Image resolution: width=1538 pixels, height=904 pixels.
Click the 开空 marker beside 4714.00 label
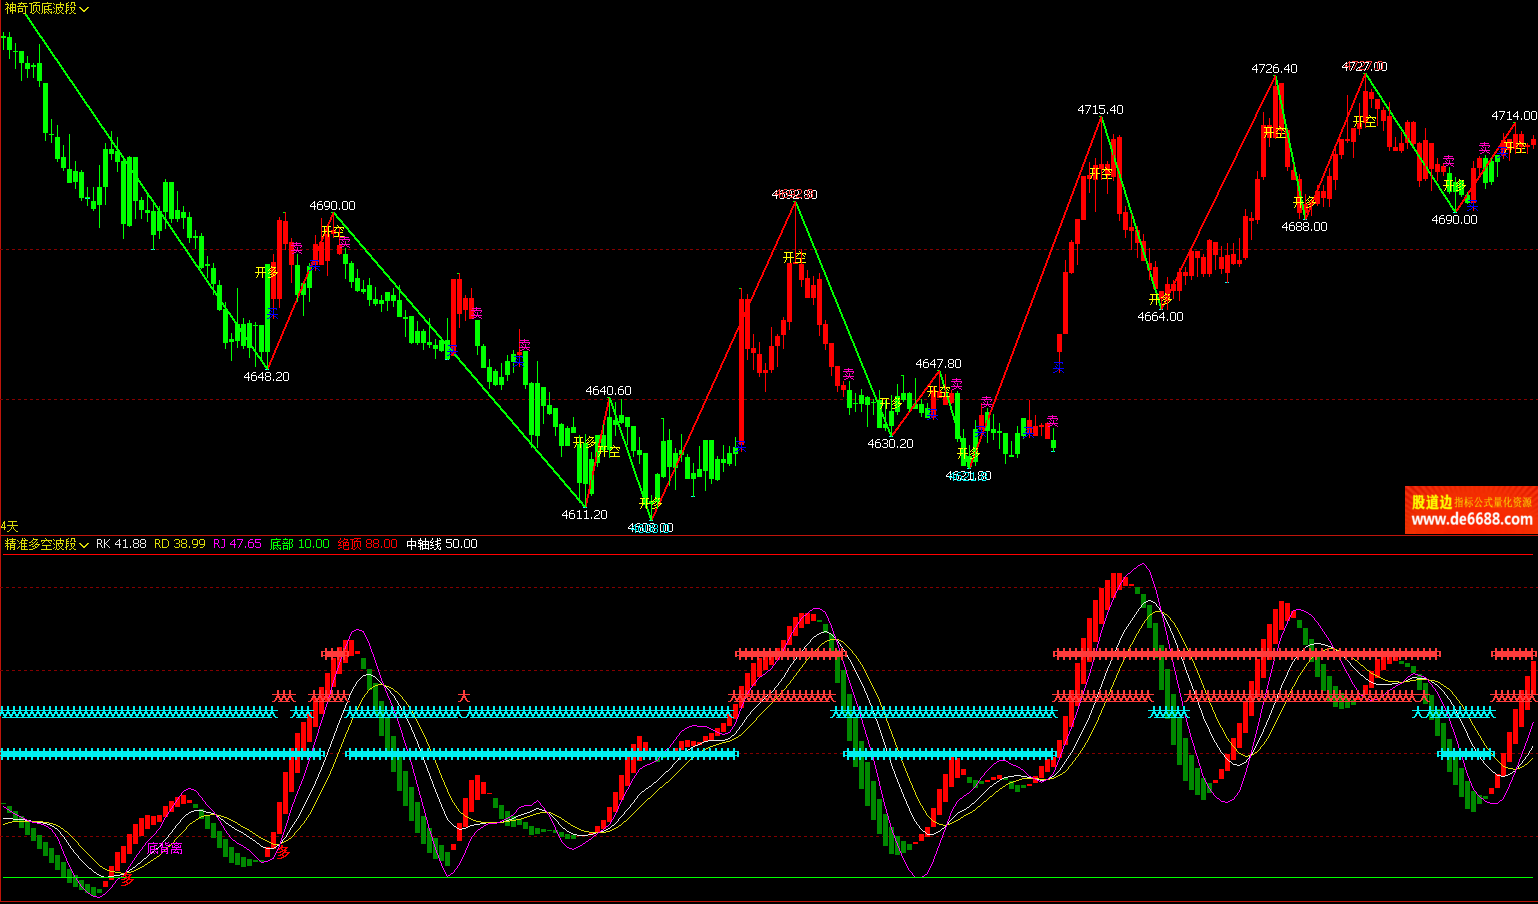[x=1515, y=148]
